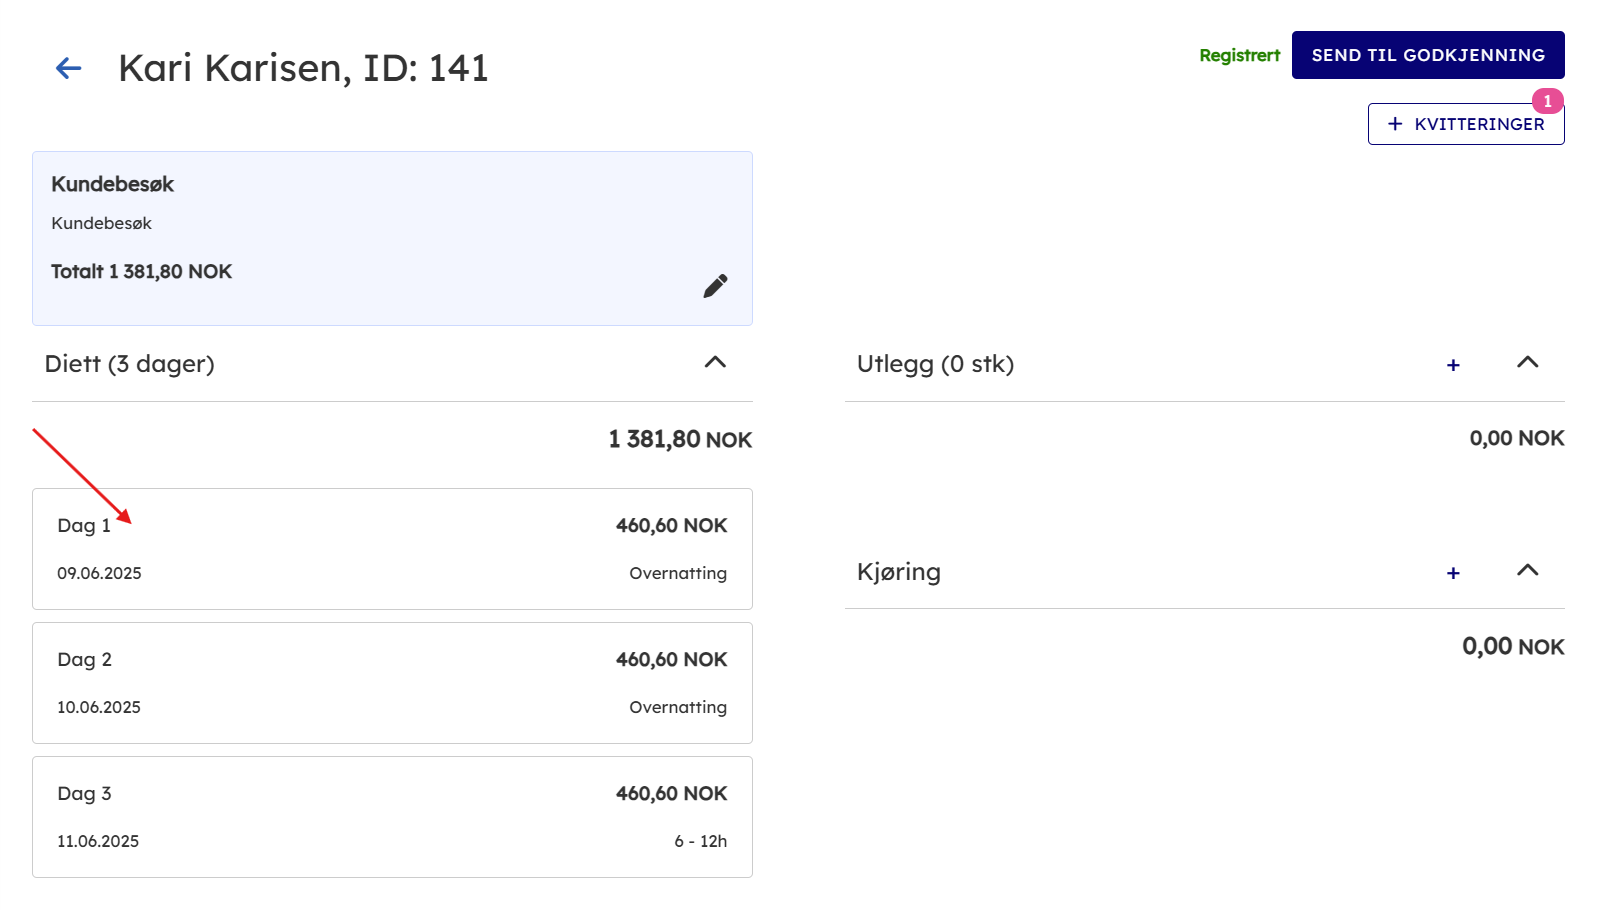Click the Diett total 1 381,80 NOK
Image resolution: width=1597 pixels, height=910 pixels.
[x=680, y=440]
